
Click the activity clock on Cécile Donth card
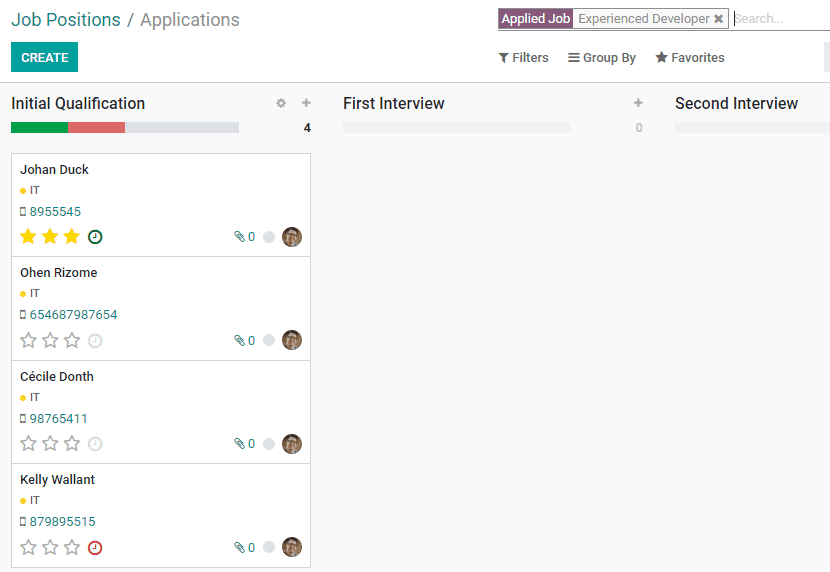[95, 444]
